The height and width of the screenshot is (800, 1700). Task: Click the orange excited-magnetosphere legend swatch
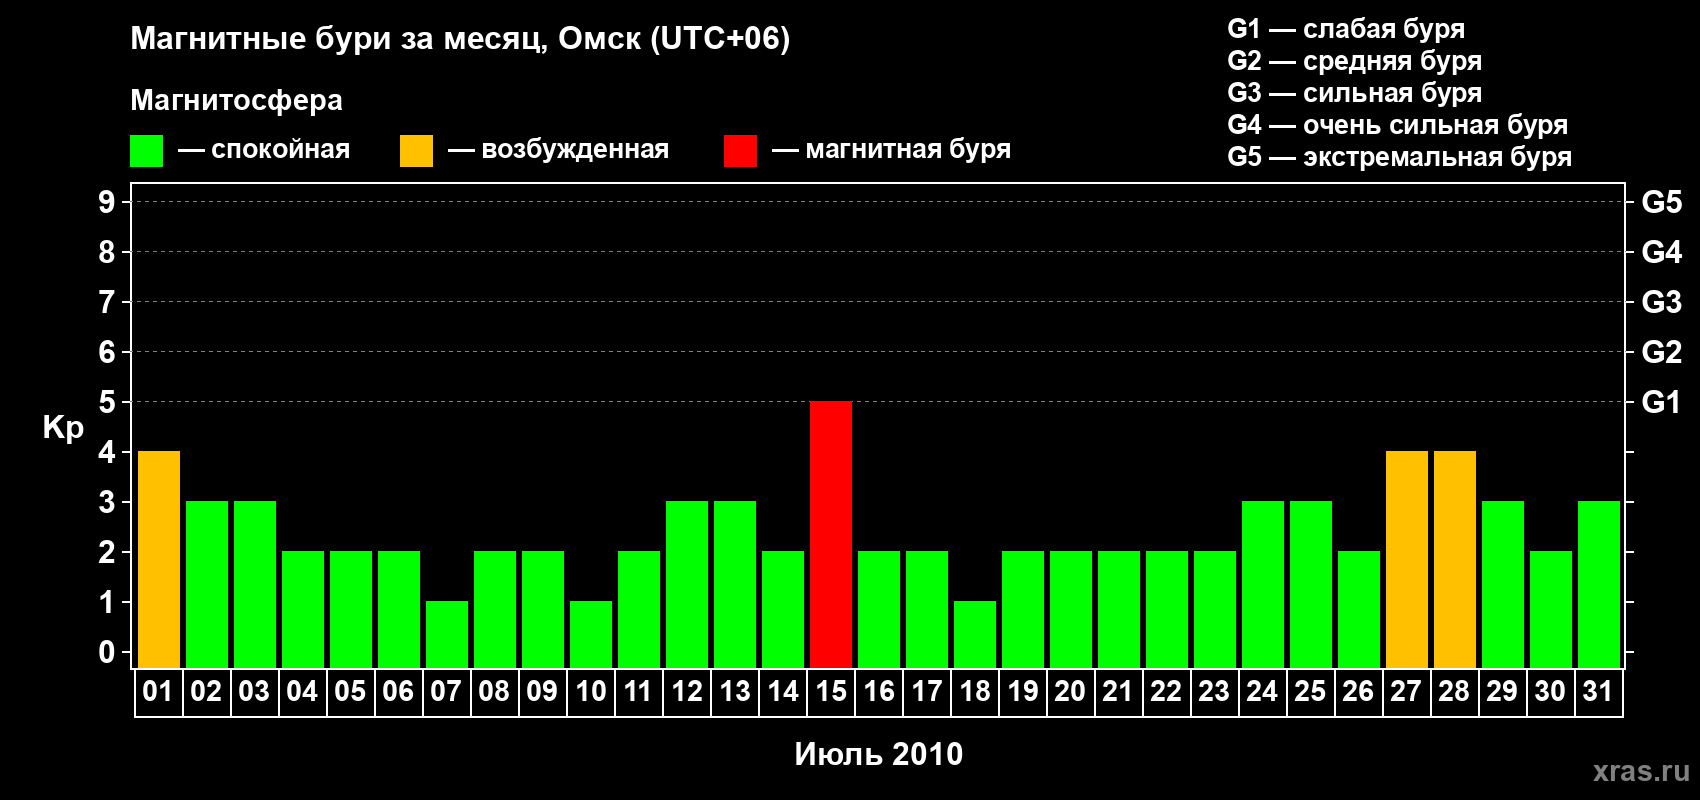(416, 151)
